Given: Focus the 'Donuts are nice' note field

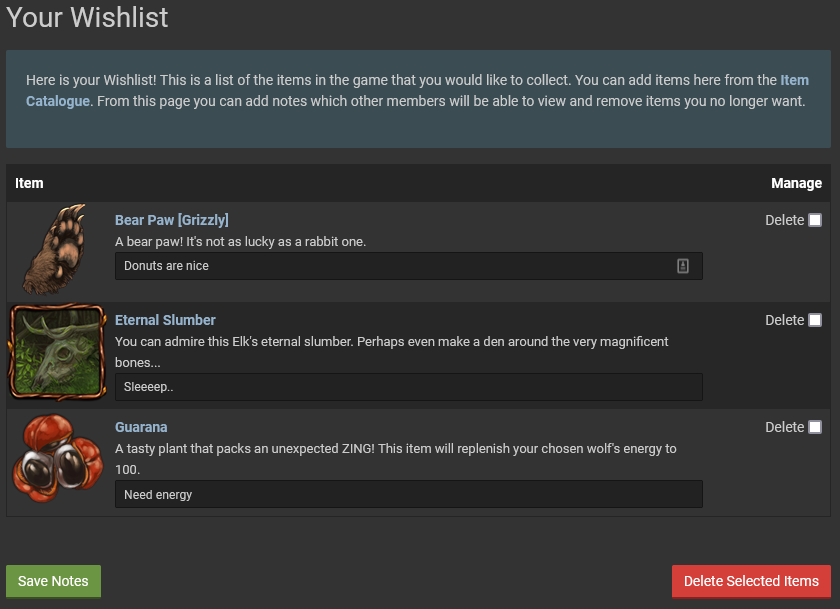Looking at the screenshot, I should [395, 266].
